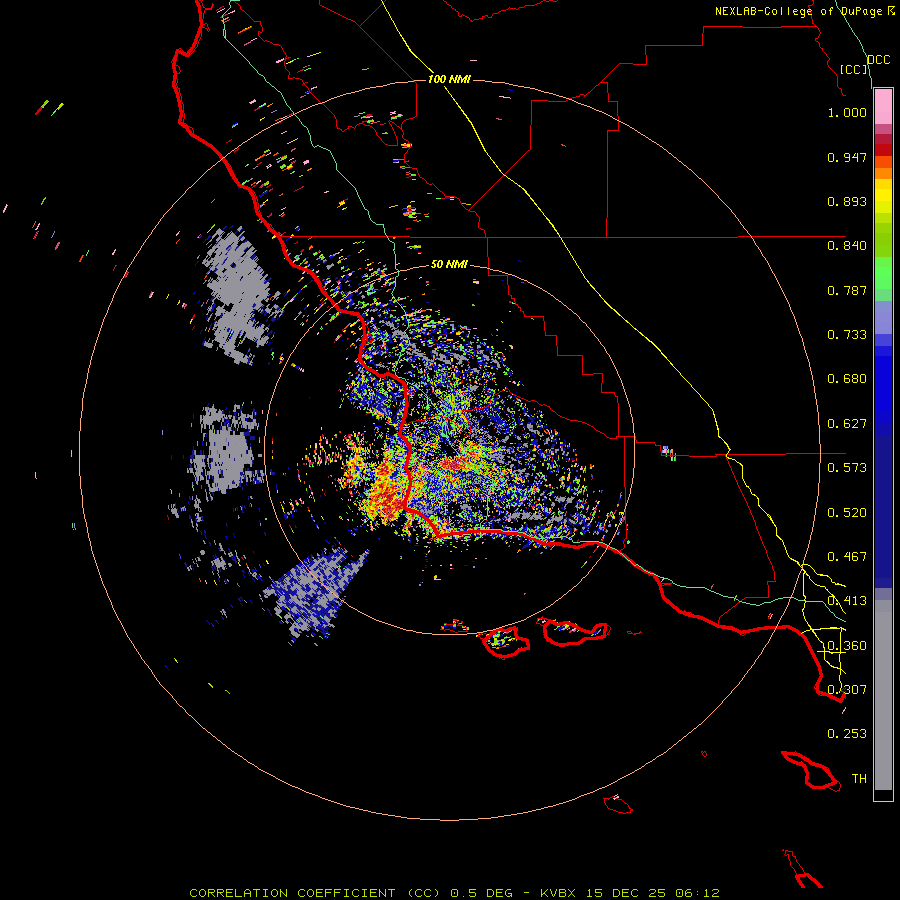Click the 0.360 legend value

tap(847, 646)
